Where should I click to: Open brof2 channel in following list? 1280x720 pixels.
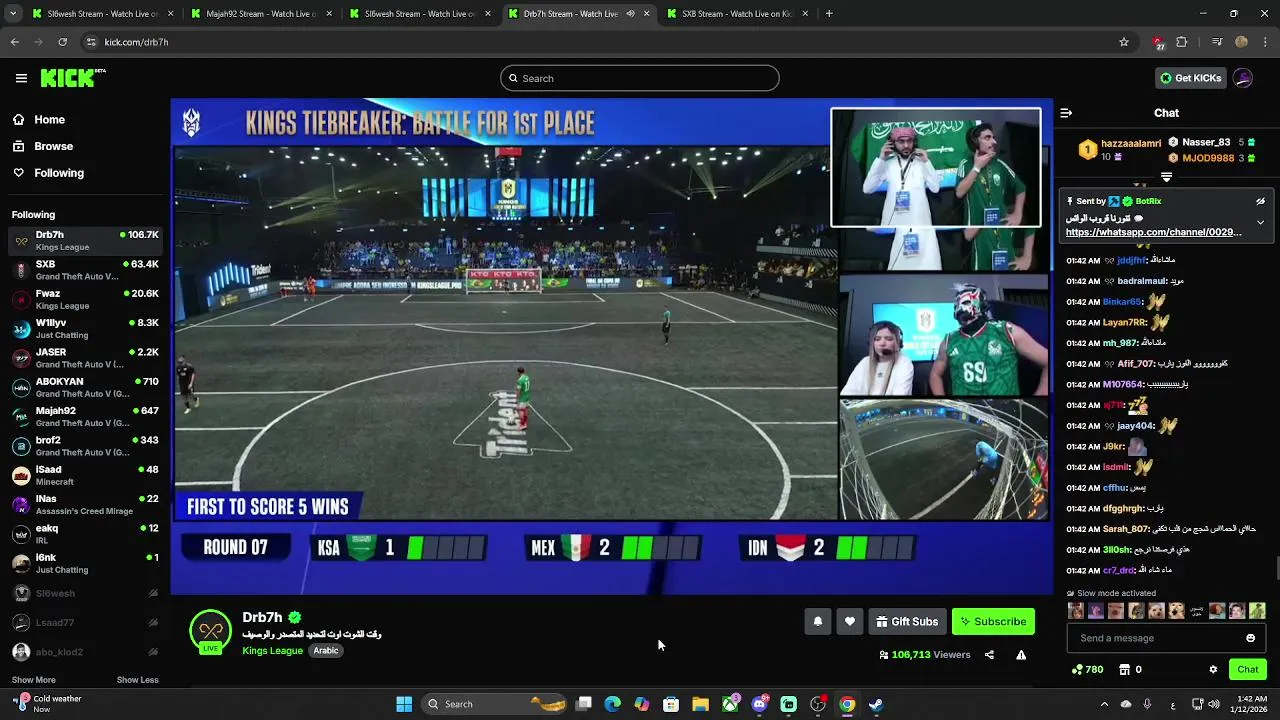click(x=85, y=446)
